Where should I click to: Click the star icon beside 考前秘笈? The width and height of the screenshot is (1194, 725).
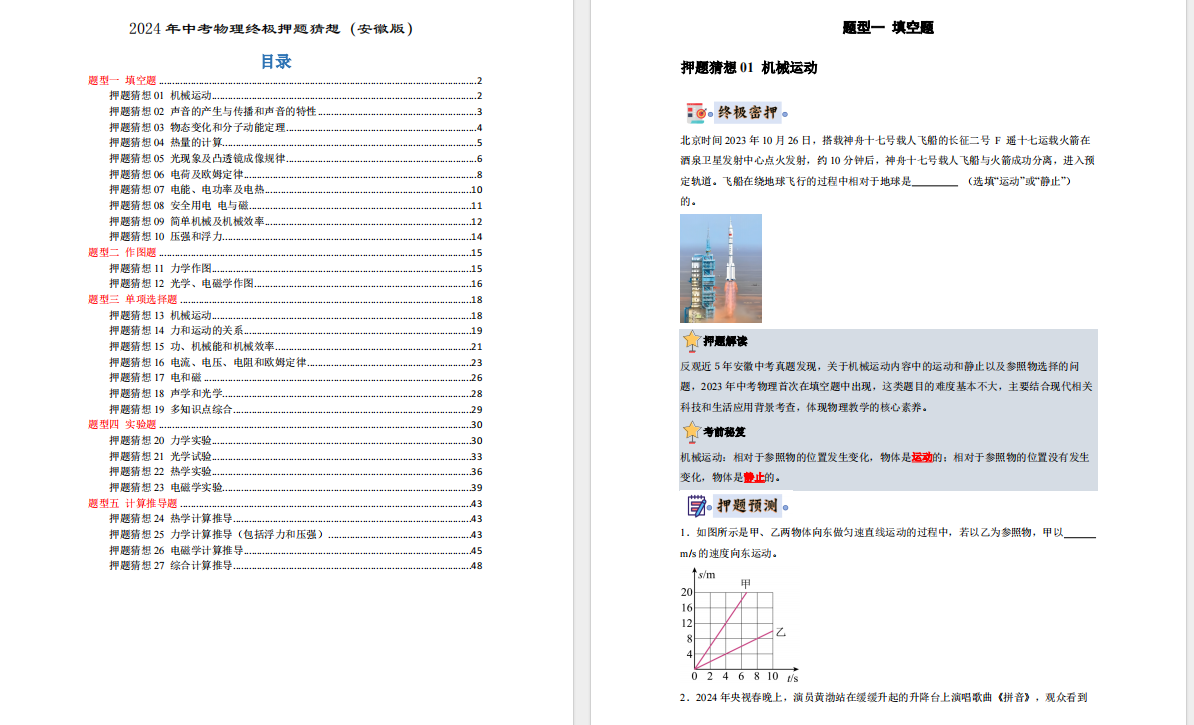691,432
